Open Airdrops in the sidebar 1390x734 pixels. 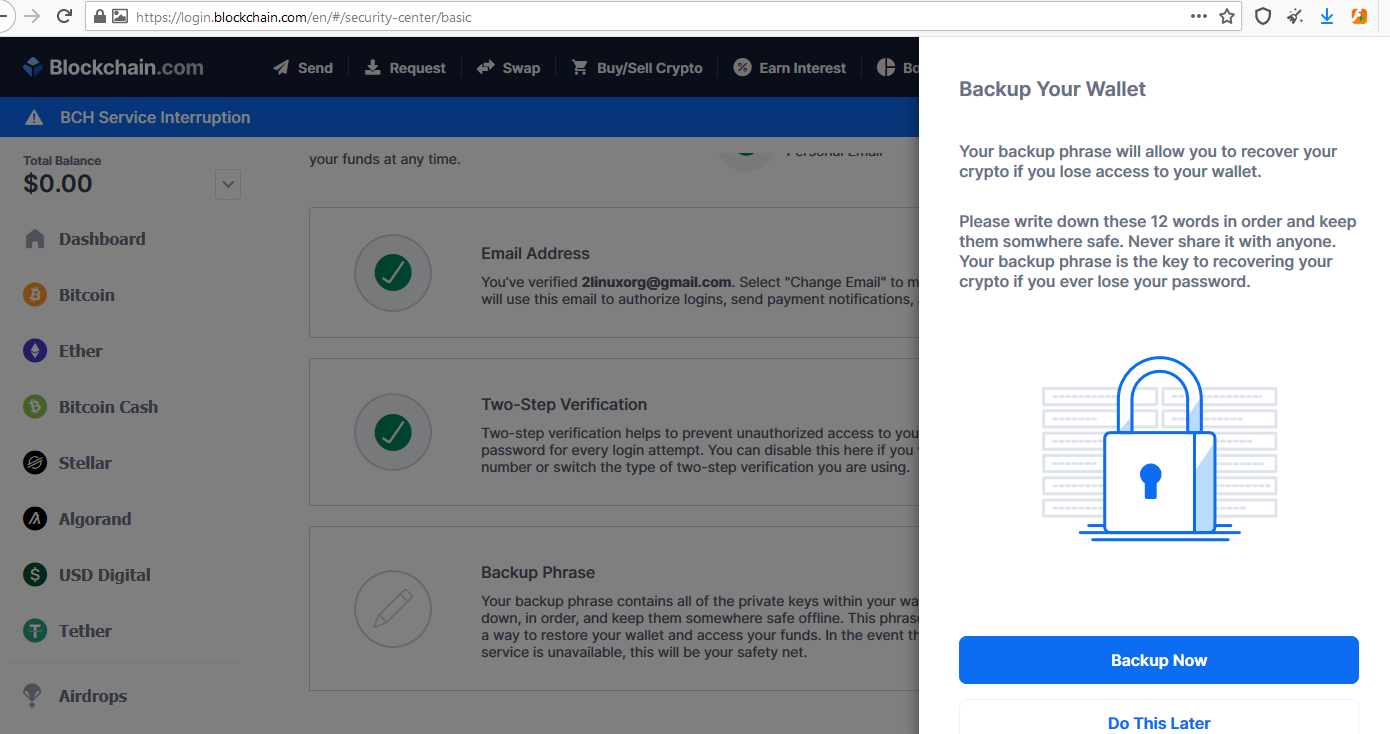(x=93, y=696)
